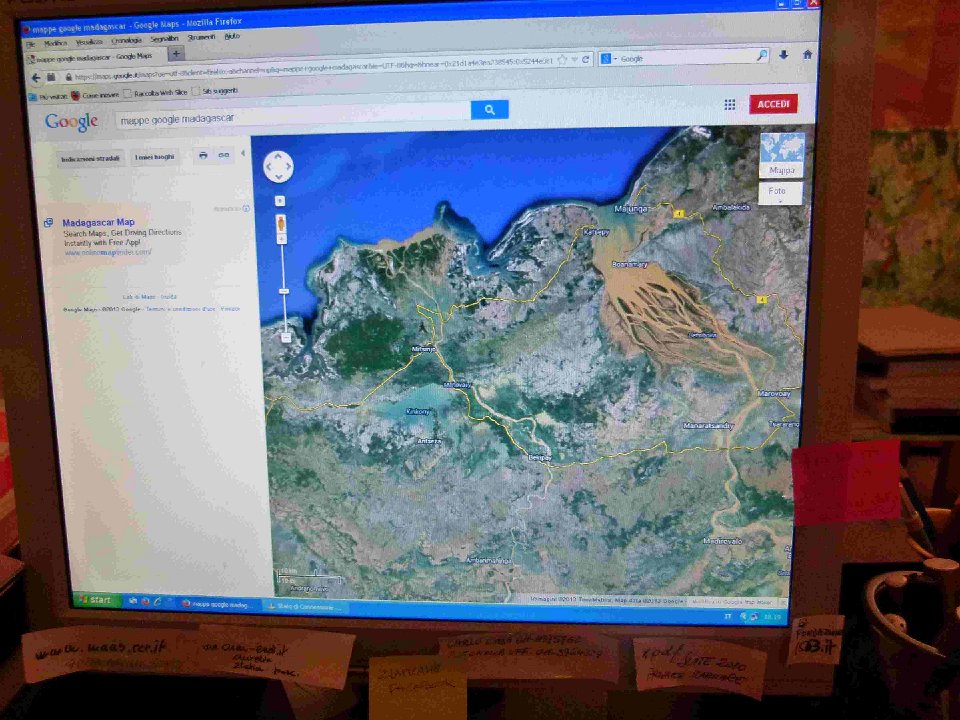
Task: Open the Segnalibri menu
Action: coord(164,39)
